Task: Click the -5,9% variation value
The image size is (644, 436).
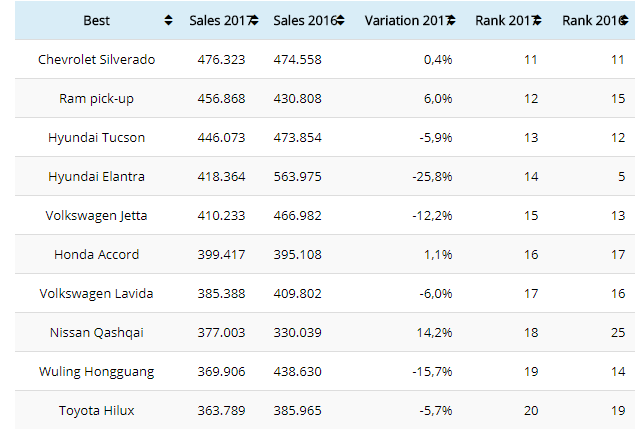Action: click(436, 138)
